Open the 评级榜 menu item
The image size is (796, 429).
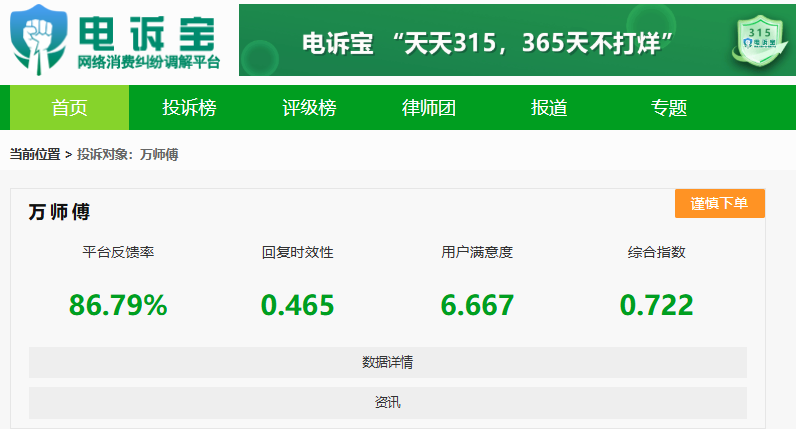point(309,108)
